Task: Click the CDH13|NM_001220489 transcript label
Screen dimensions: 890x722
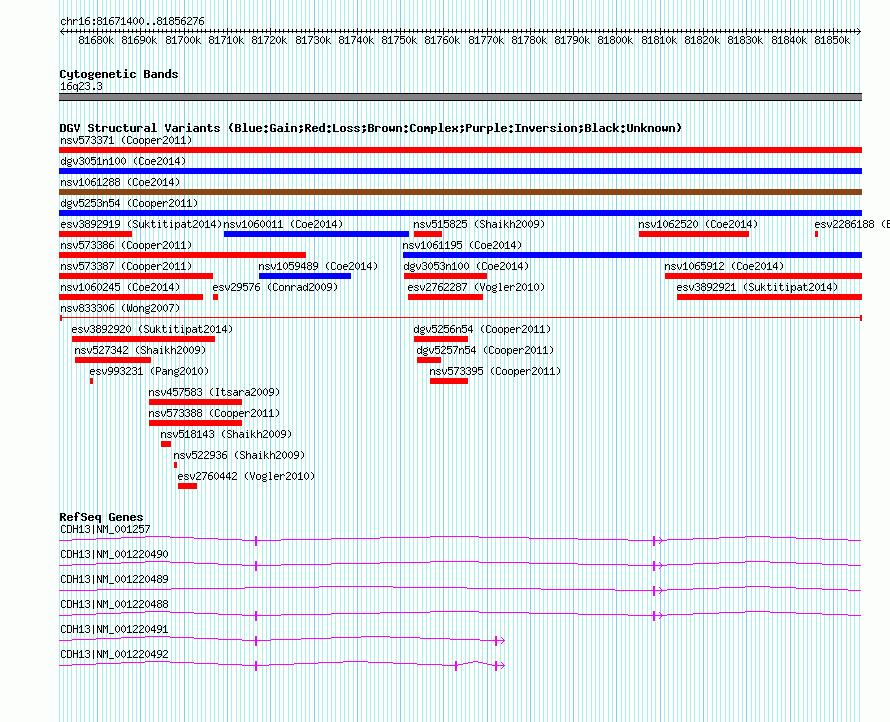Action: pos(114,579)
